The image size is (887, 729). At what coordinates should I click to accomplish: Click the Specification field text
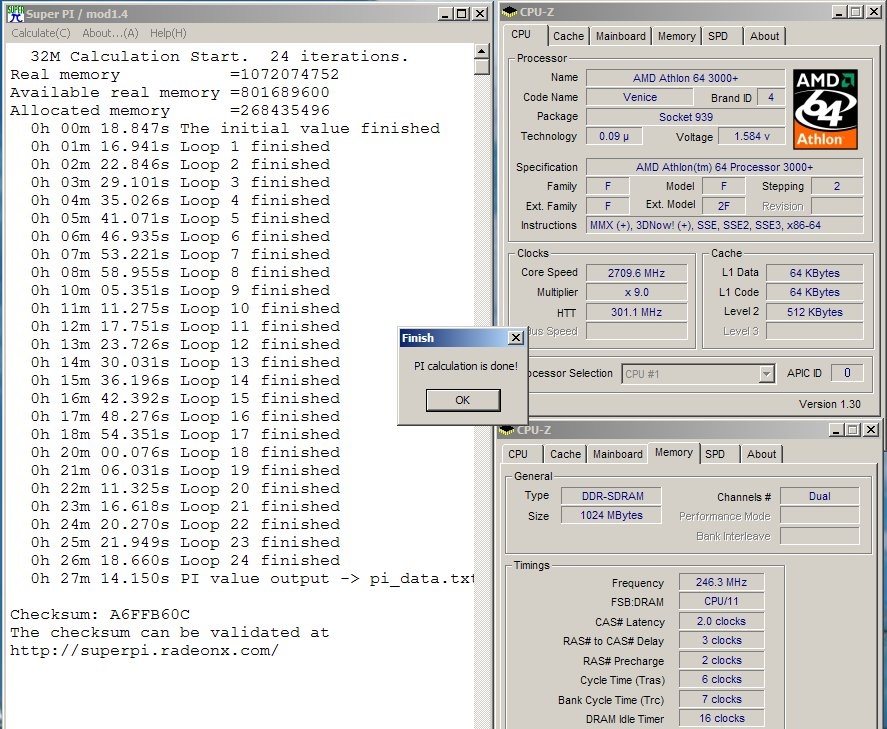coord(725,167)
